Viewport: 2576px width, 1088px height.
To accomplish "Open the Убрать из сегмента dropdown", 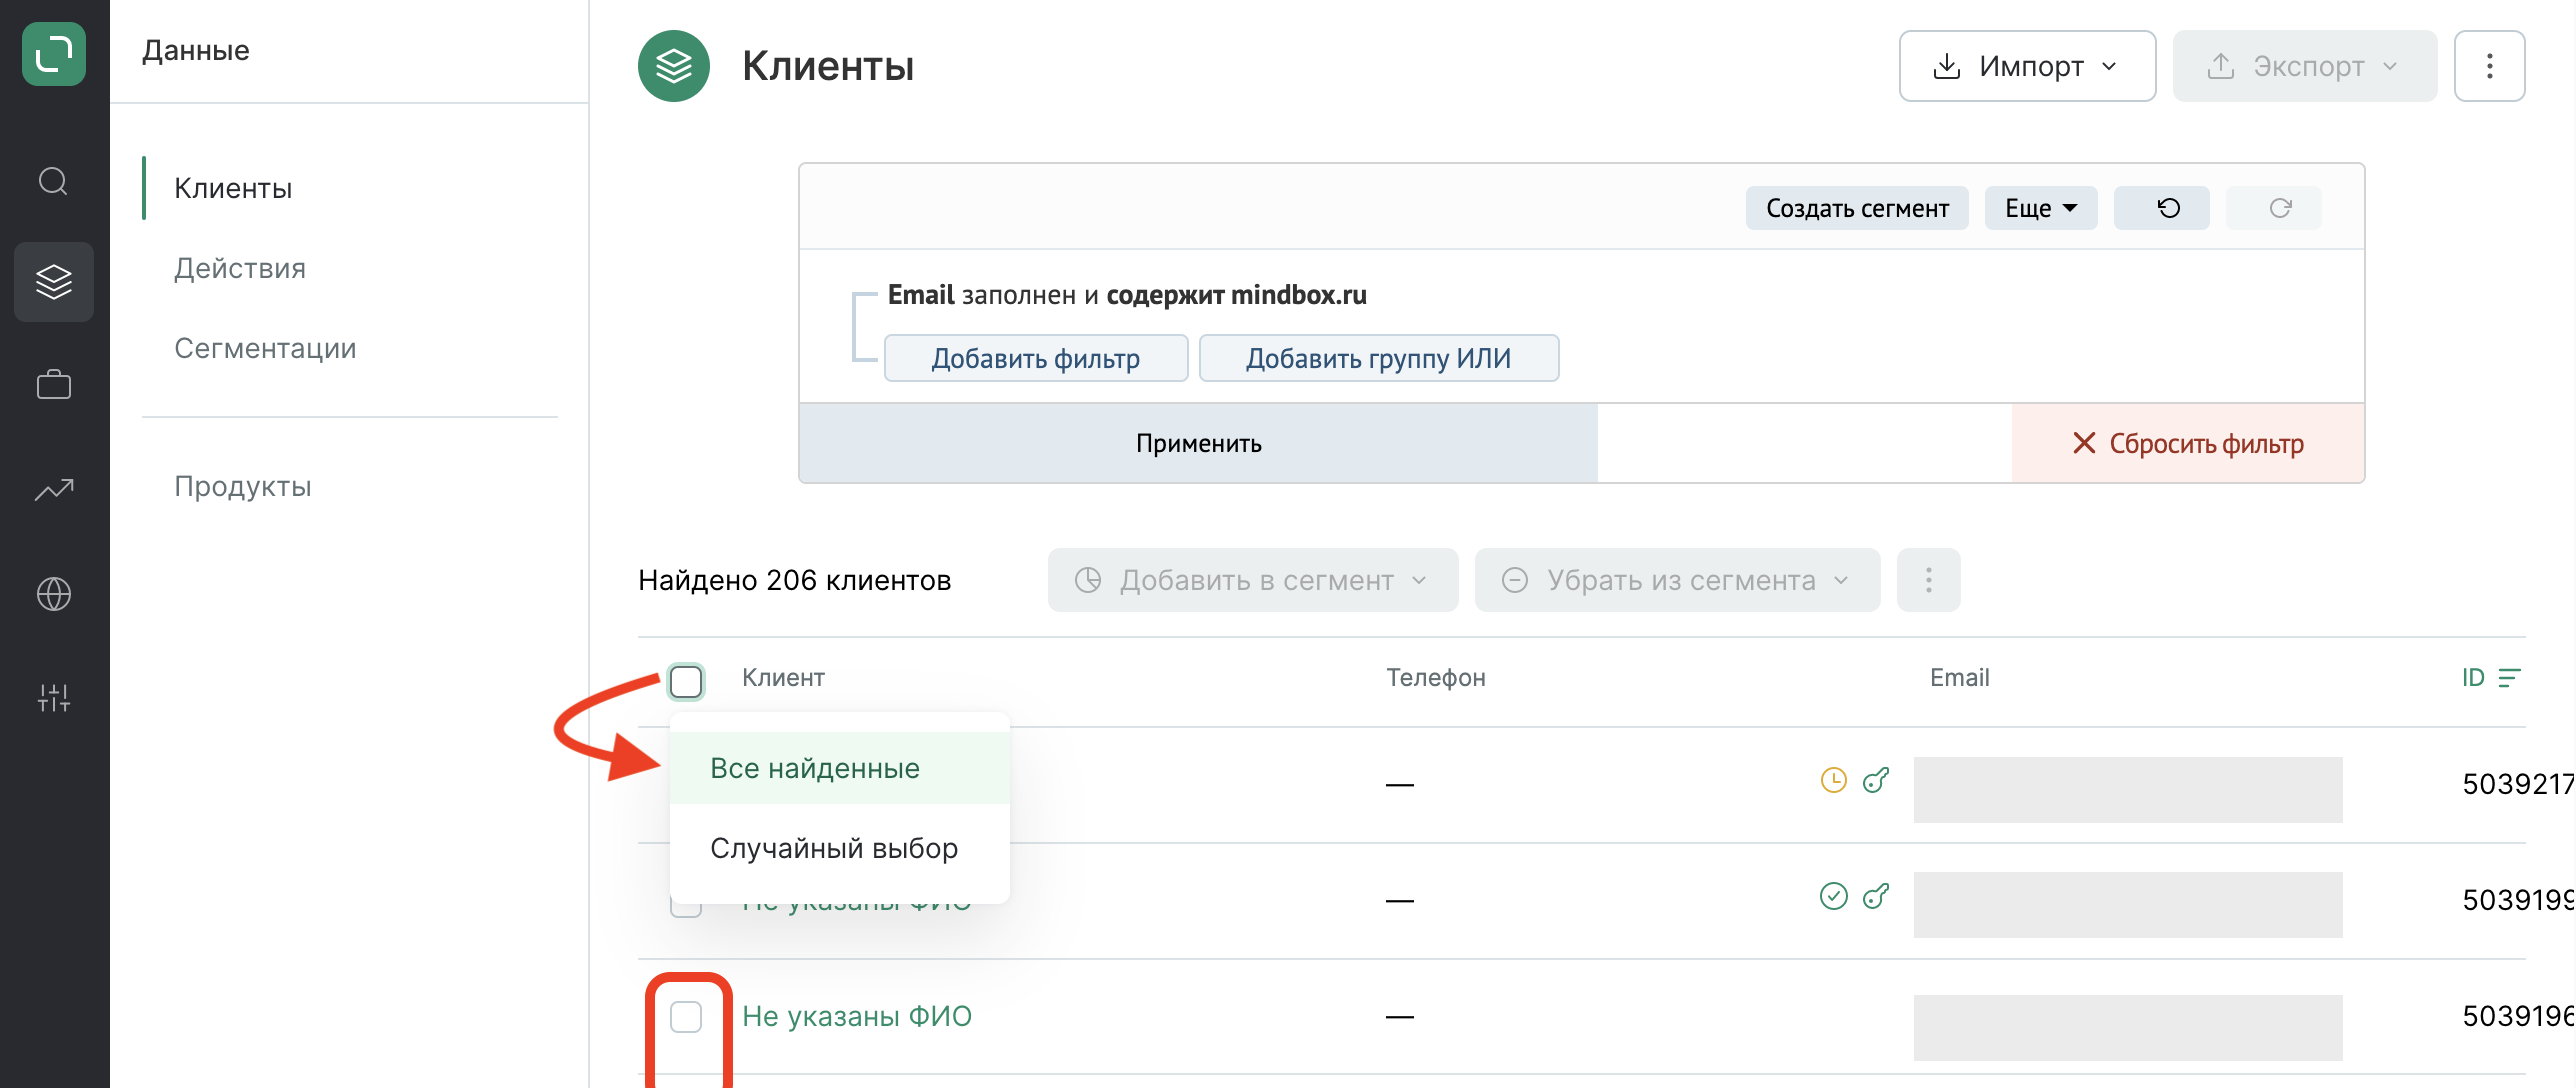I will click(1678, 580).
